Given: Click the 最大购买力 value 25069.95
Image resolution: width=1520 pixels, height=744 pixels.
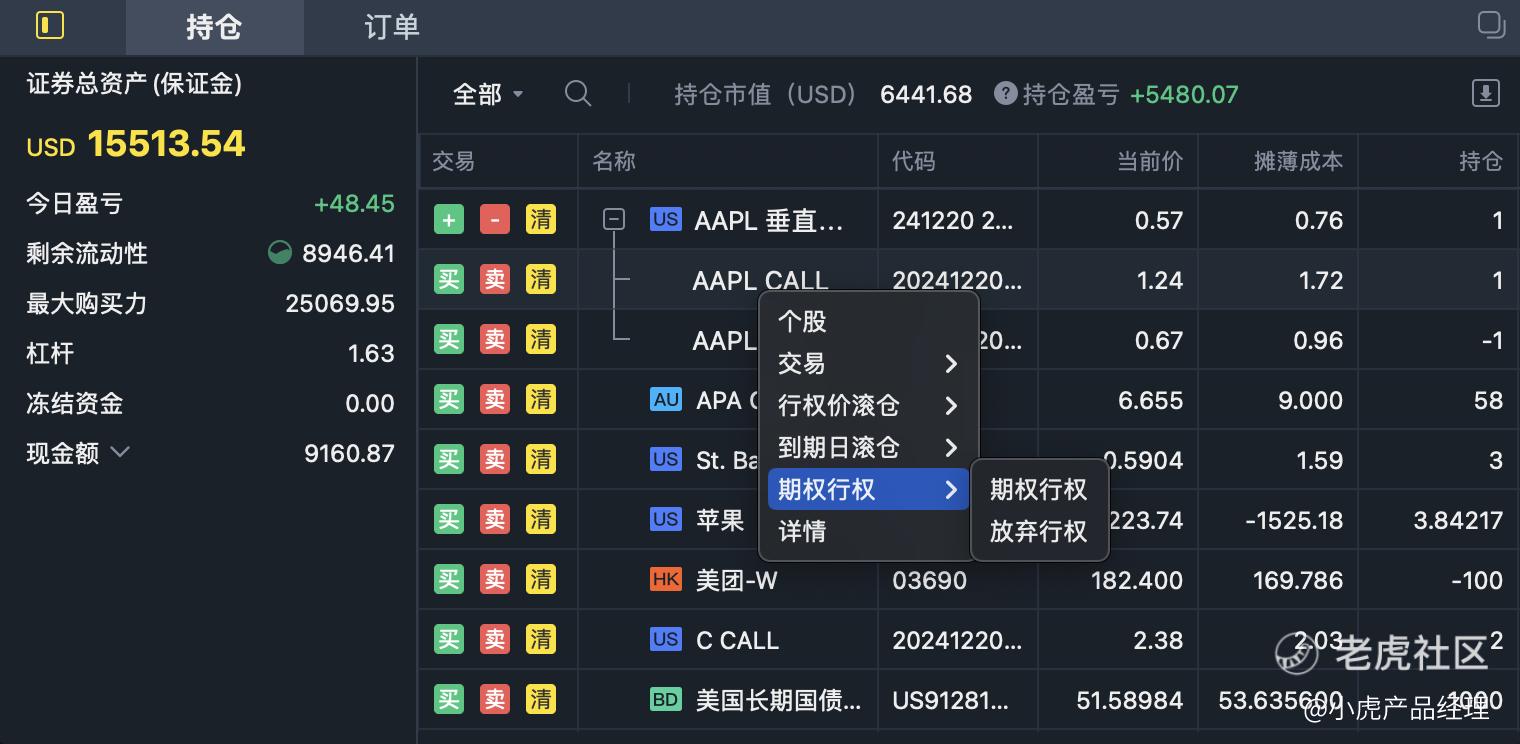Looking at the screenshot, I should pyautogui.click(x=340, y=303).
